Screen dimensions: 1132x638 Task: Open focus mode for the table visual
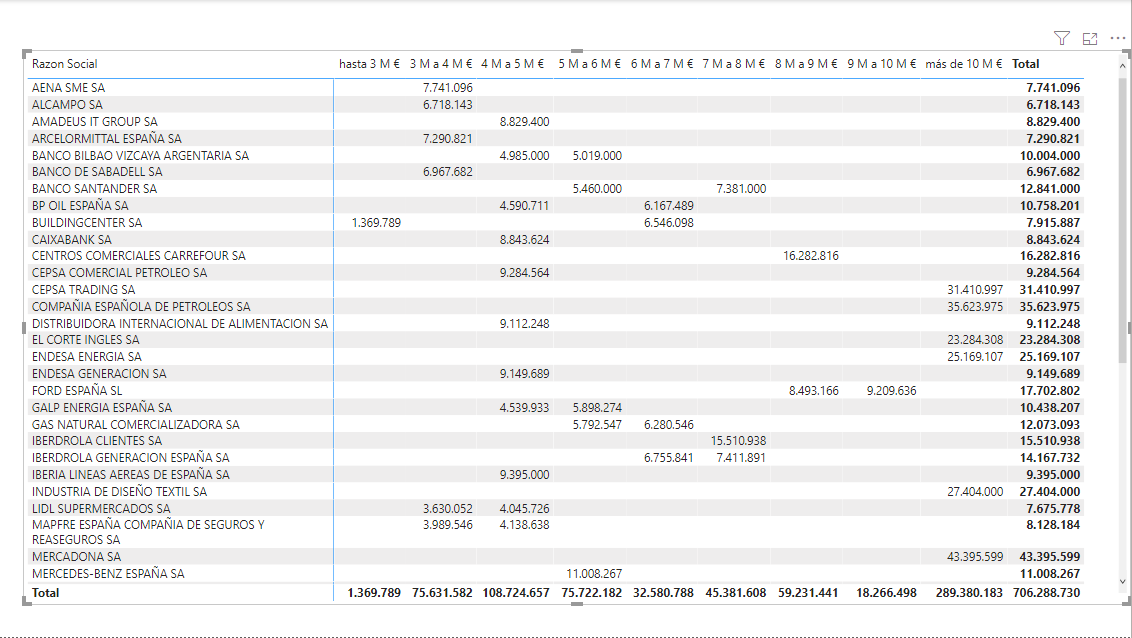click(1090, 38)
